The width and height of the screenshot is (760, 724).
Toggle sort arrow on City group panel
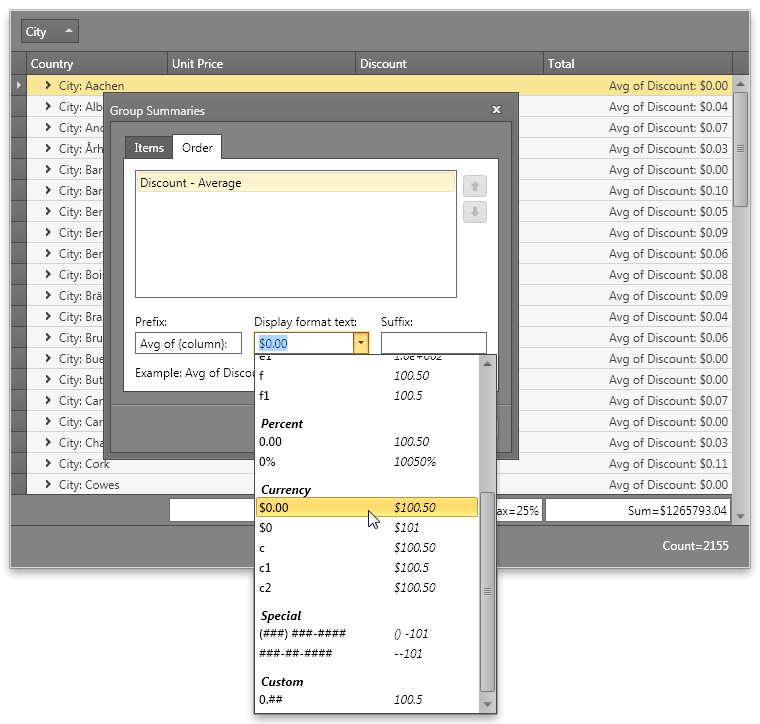[x=68, y=31]
